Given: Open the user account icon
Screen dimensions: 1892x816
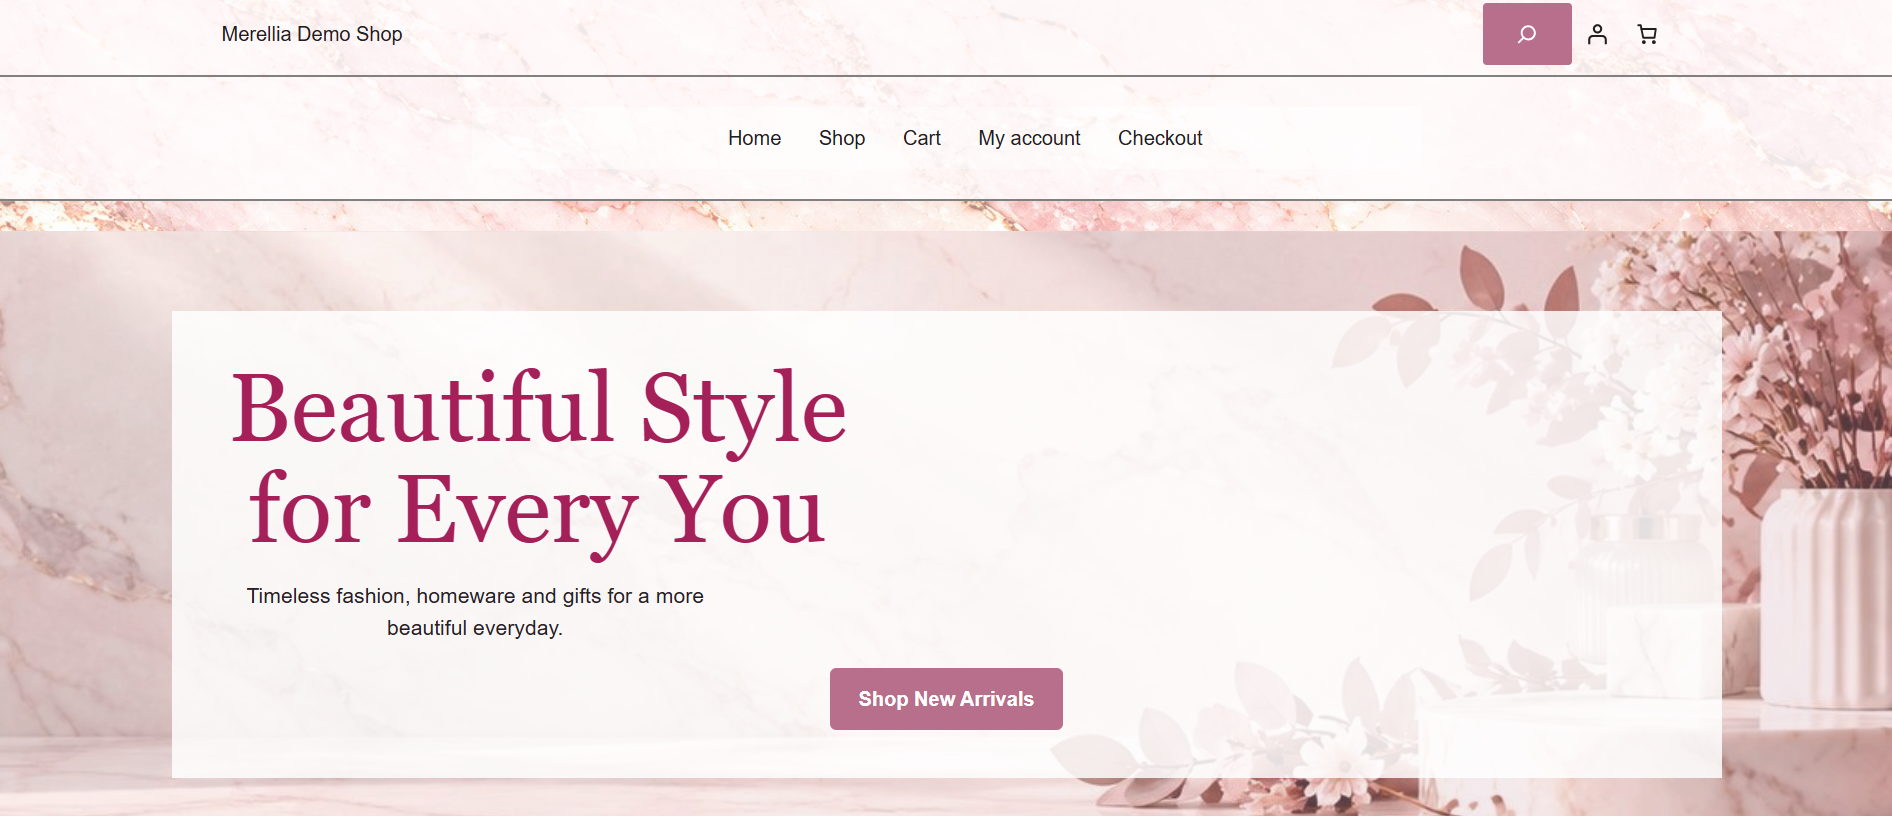Looking at the screenshot, I should [x=1597, y=34].
